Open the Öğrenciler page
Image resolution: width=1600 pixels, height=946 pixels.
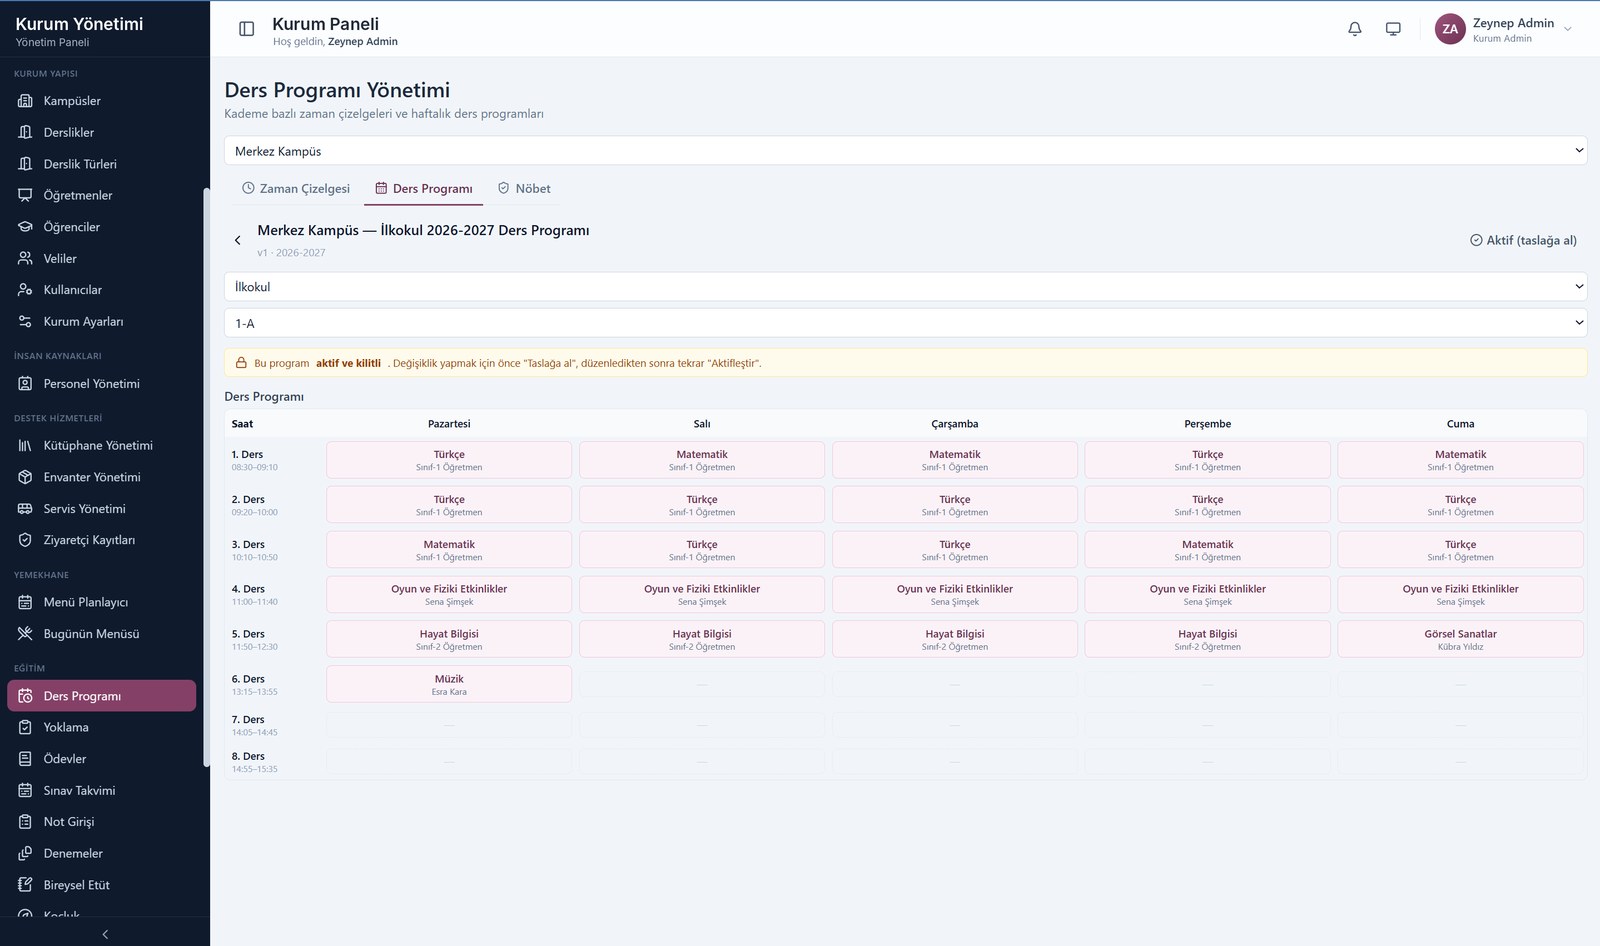pyautogui.click(x=102, y=227)
